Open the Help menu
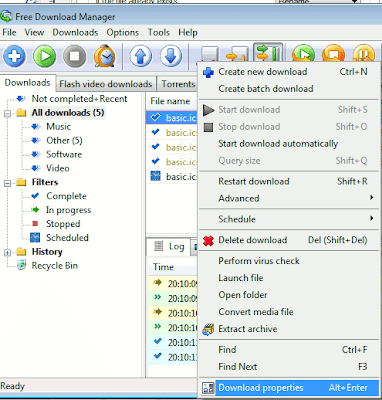 [x=188, y=32]
